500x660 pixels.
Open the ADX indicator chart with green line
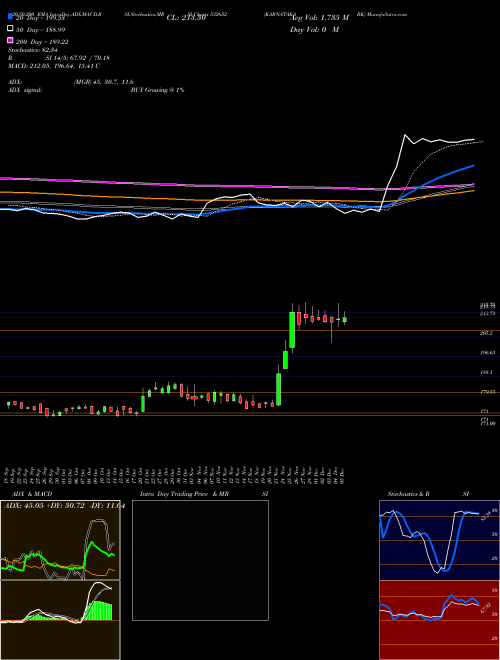click(60, 540)
